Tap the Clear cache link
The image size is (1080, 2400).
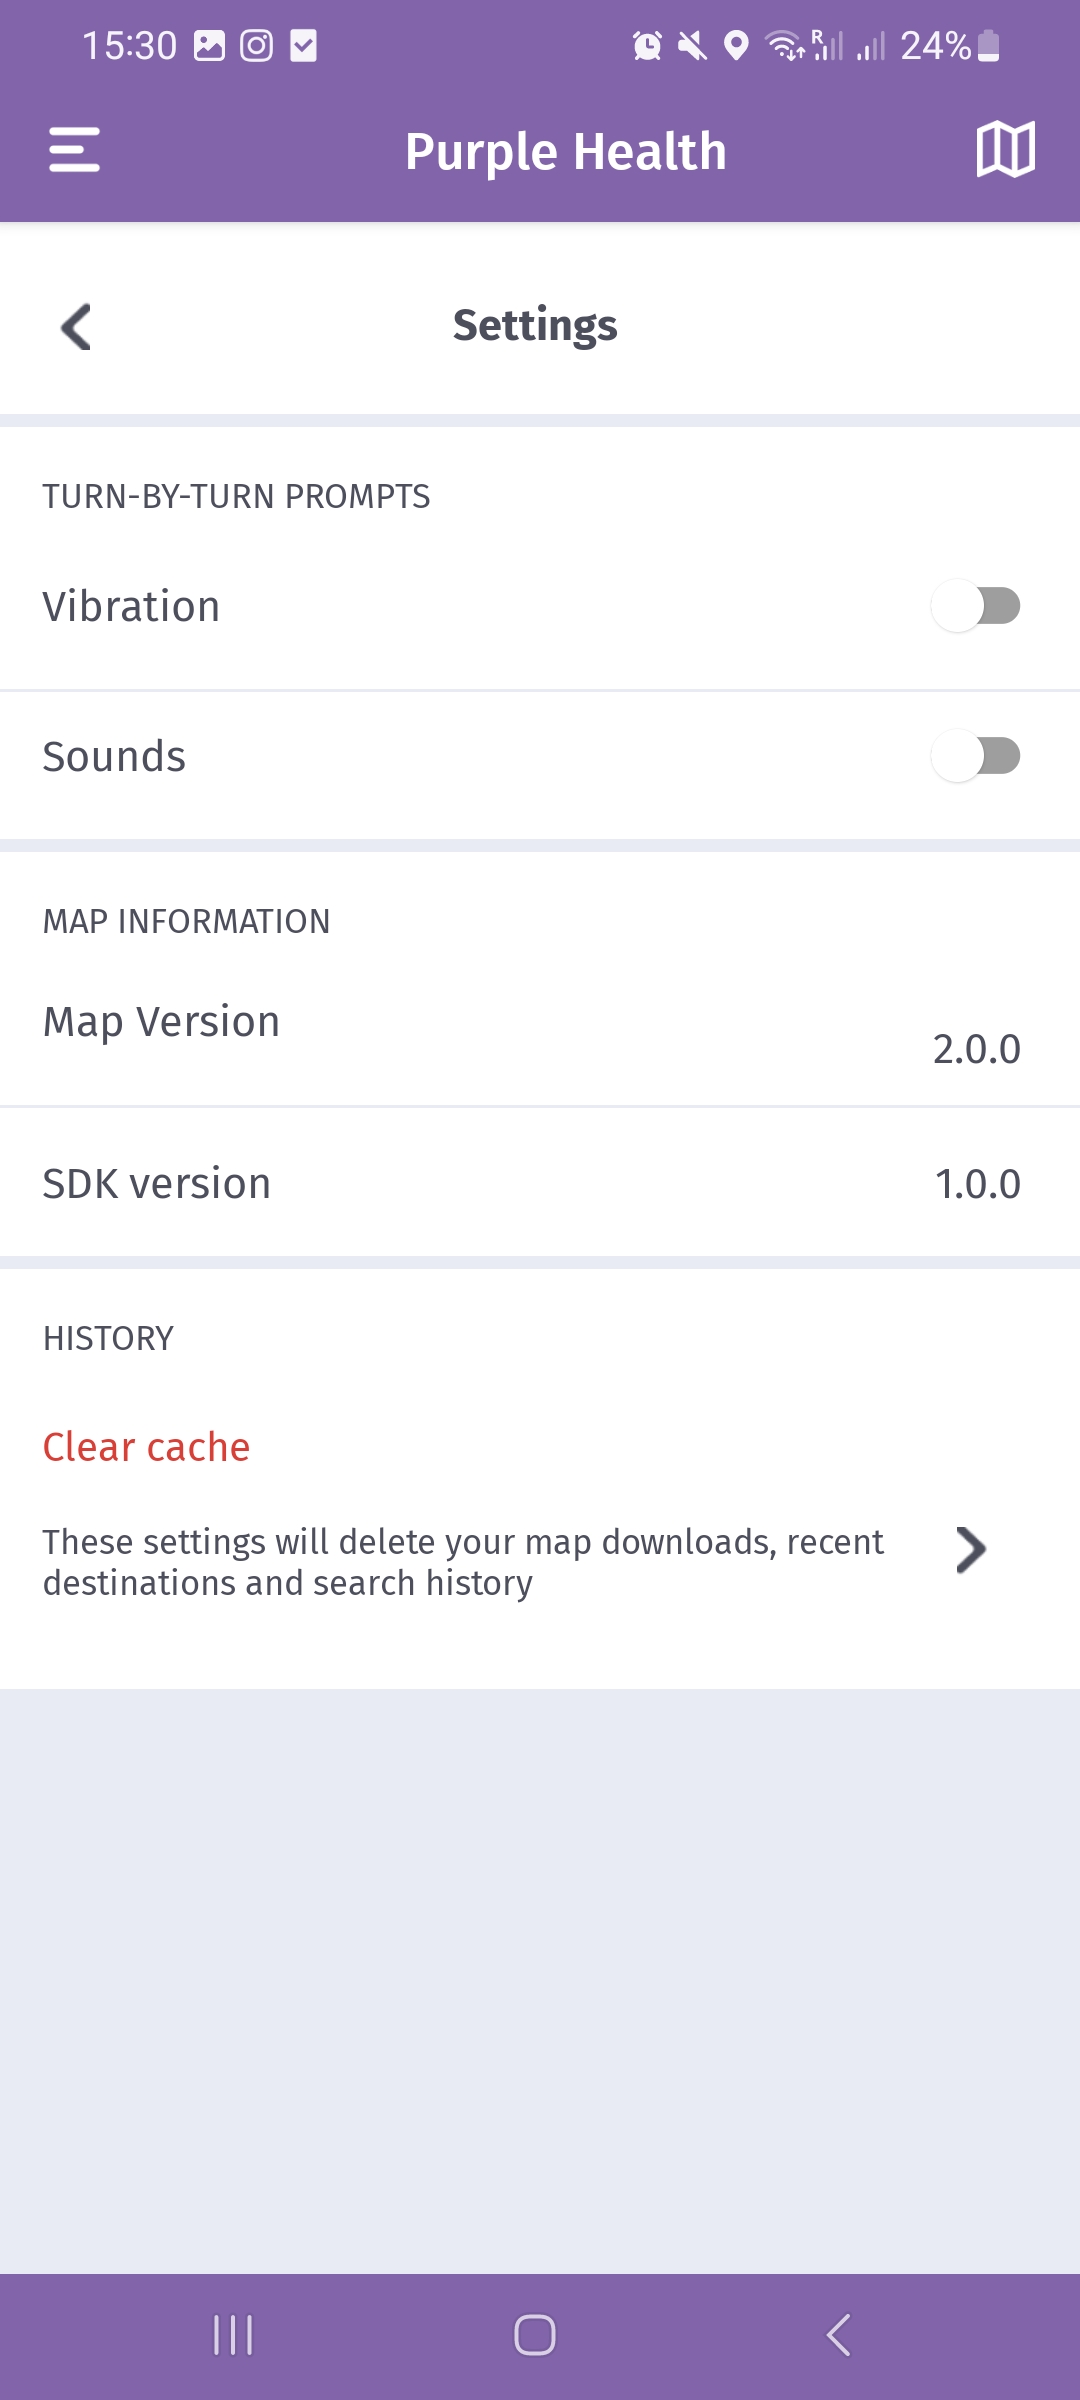pyautogui.click(x=146, y=1447)
